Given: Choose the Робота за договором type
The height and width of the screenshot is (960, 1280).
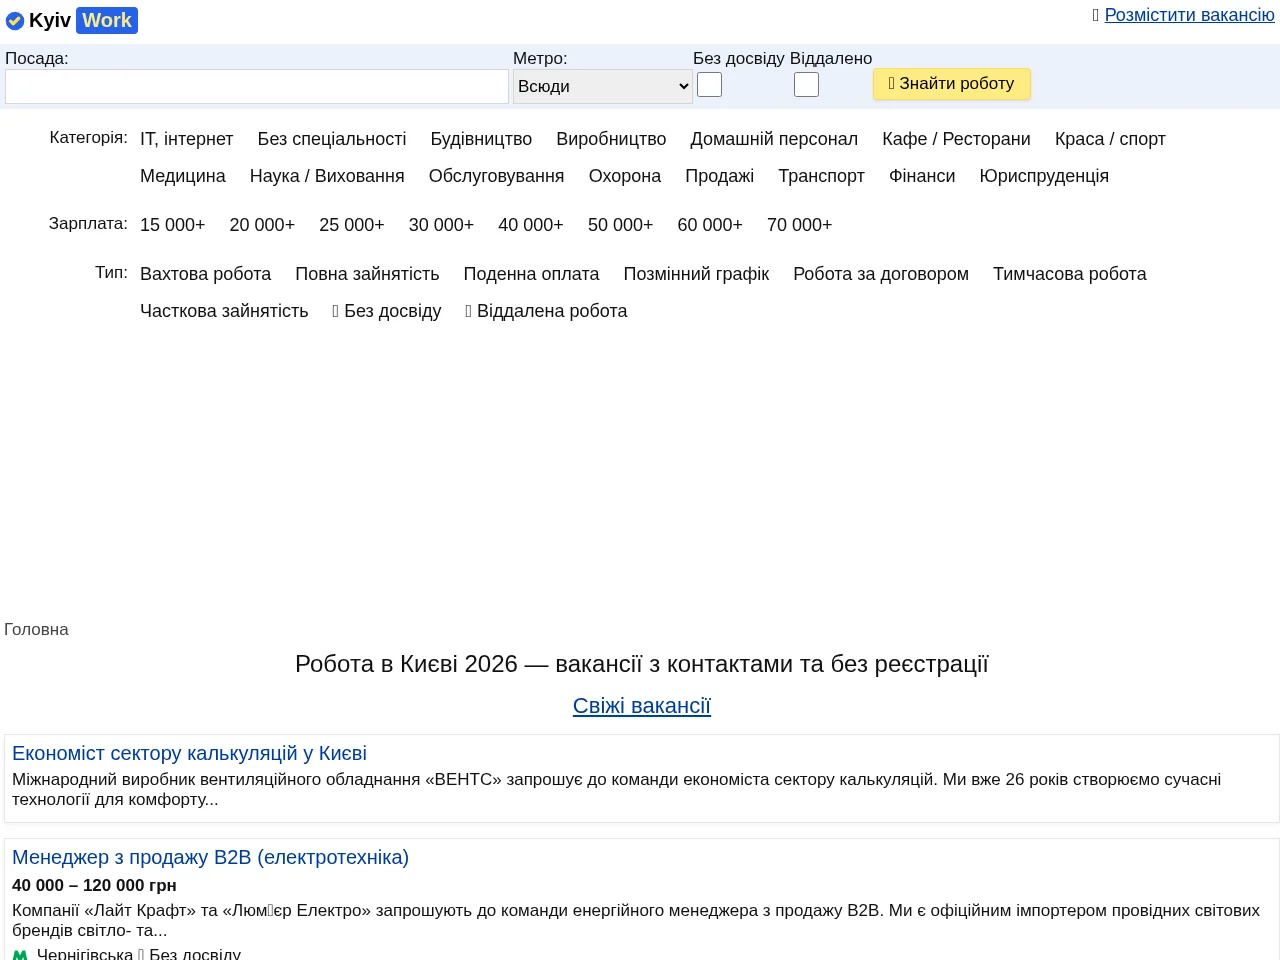Looking at the screenshot, I should [881, 274].
